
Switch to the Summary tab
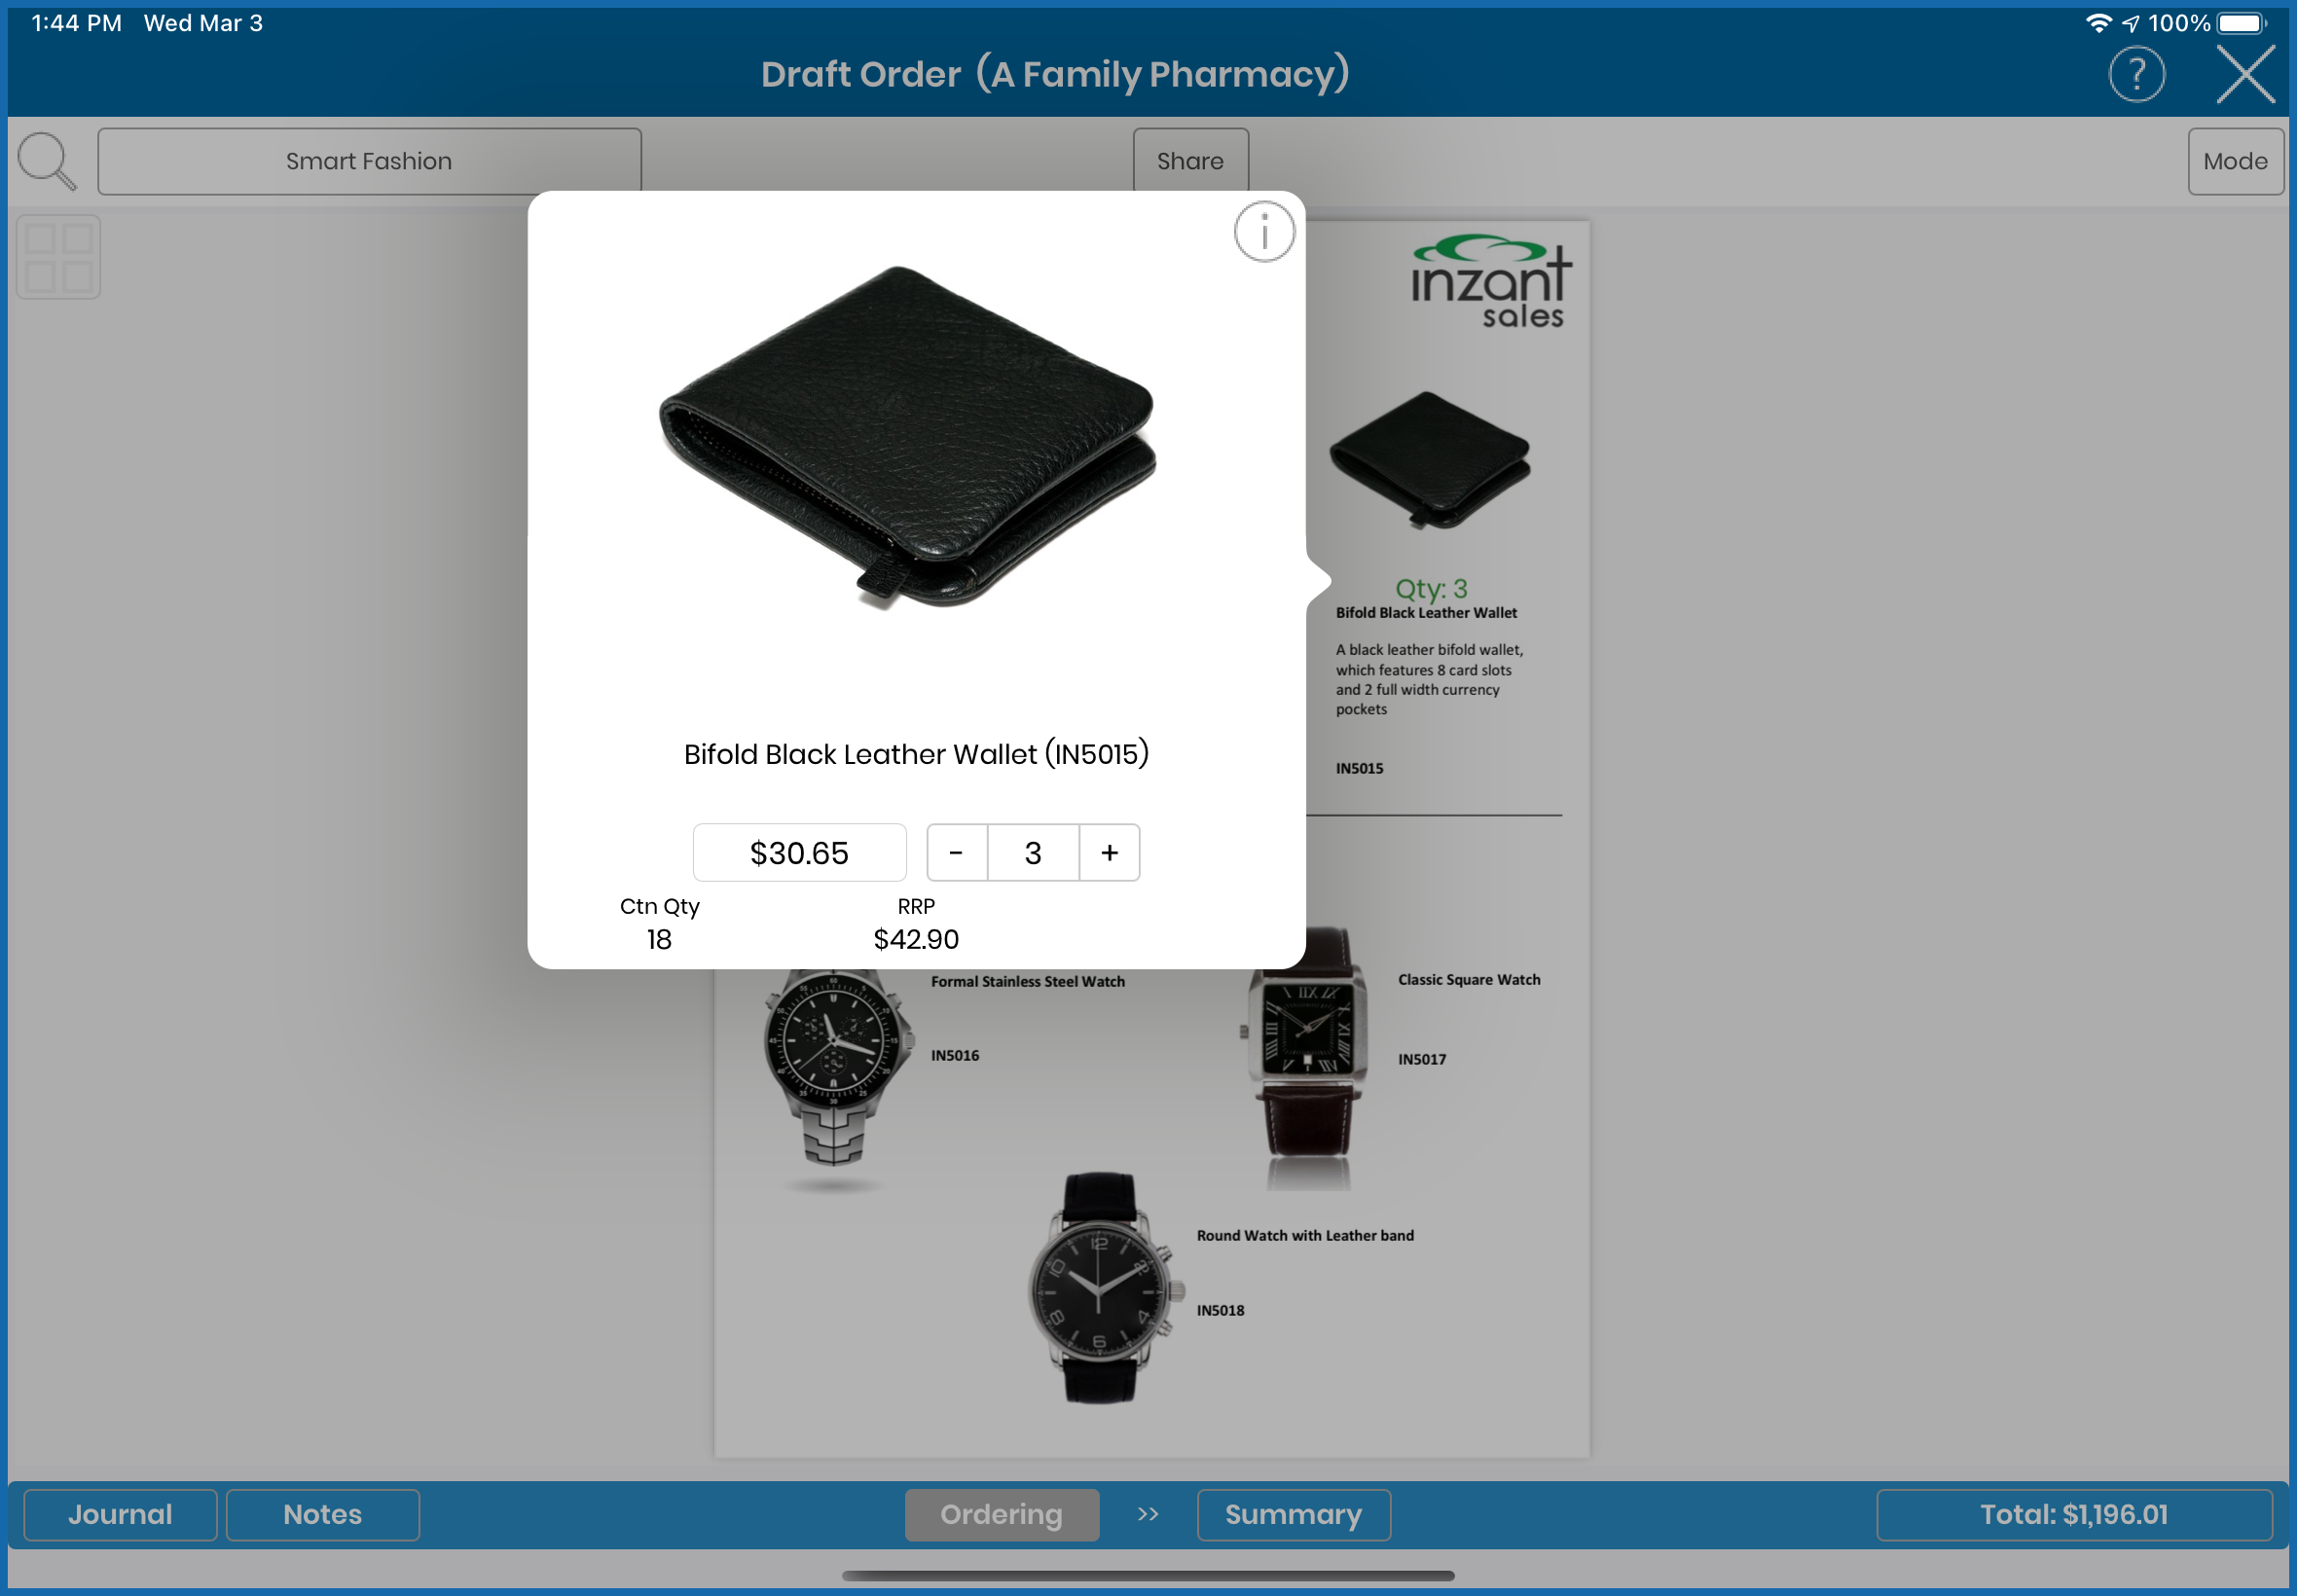(x=1293, y=1514)
